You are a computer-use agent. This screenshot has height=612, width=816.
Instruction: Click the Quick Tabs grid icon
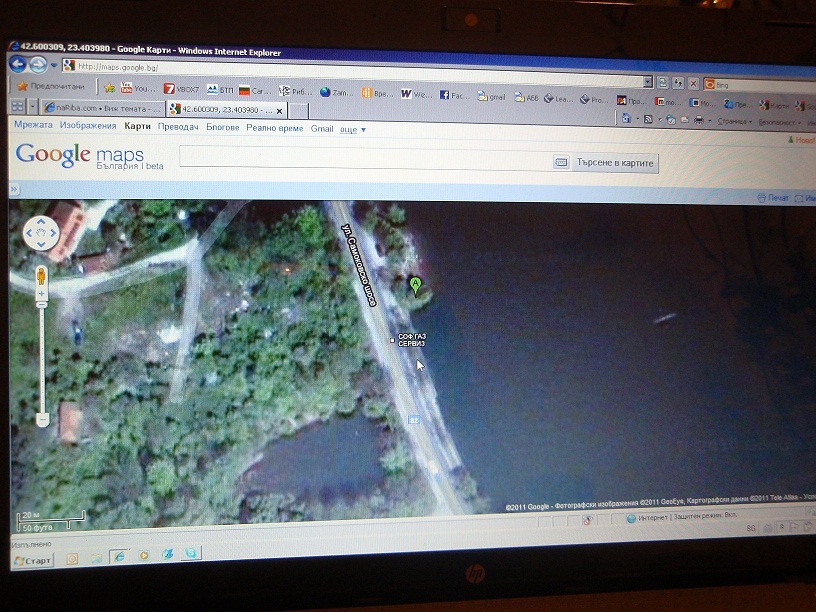[17, 107]
